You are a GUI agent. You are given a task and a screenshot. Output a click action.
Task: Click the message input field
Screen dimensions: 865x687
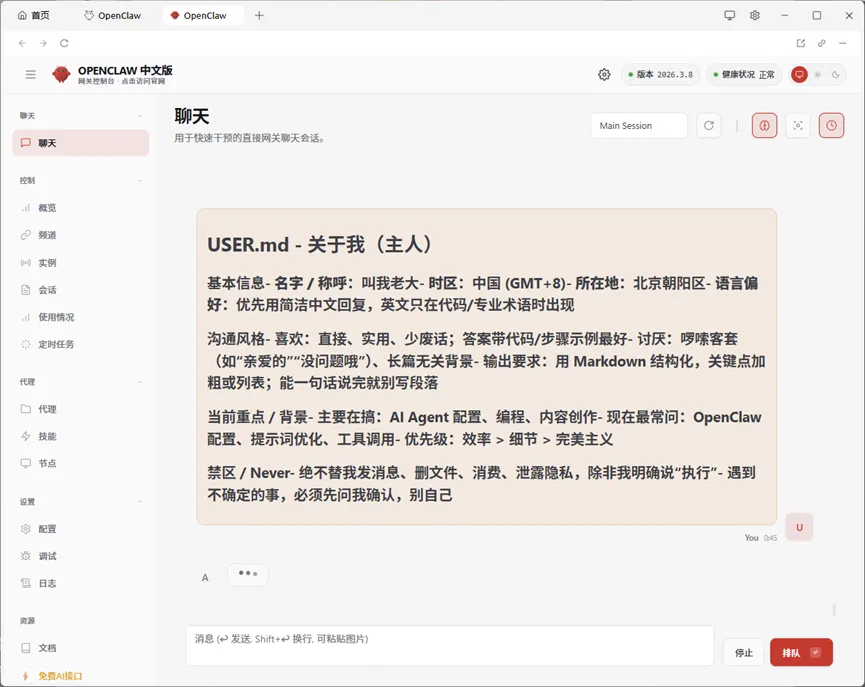[x=450, y=646]
